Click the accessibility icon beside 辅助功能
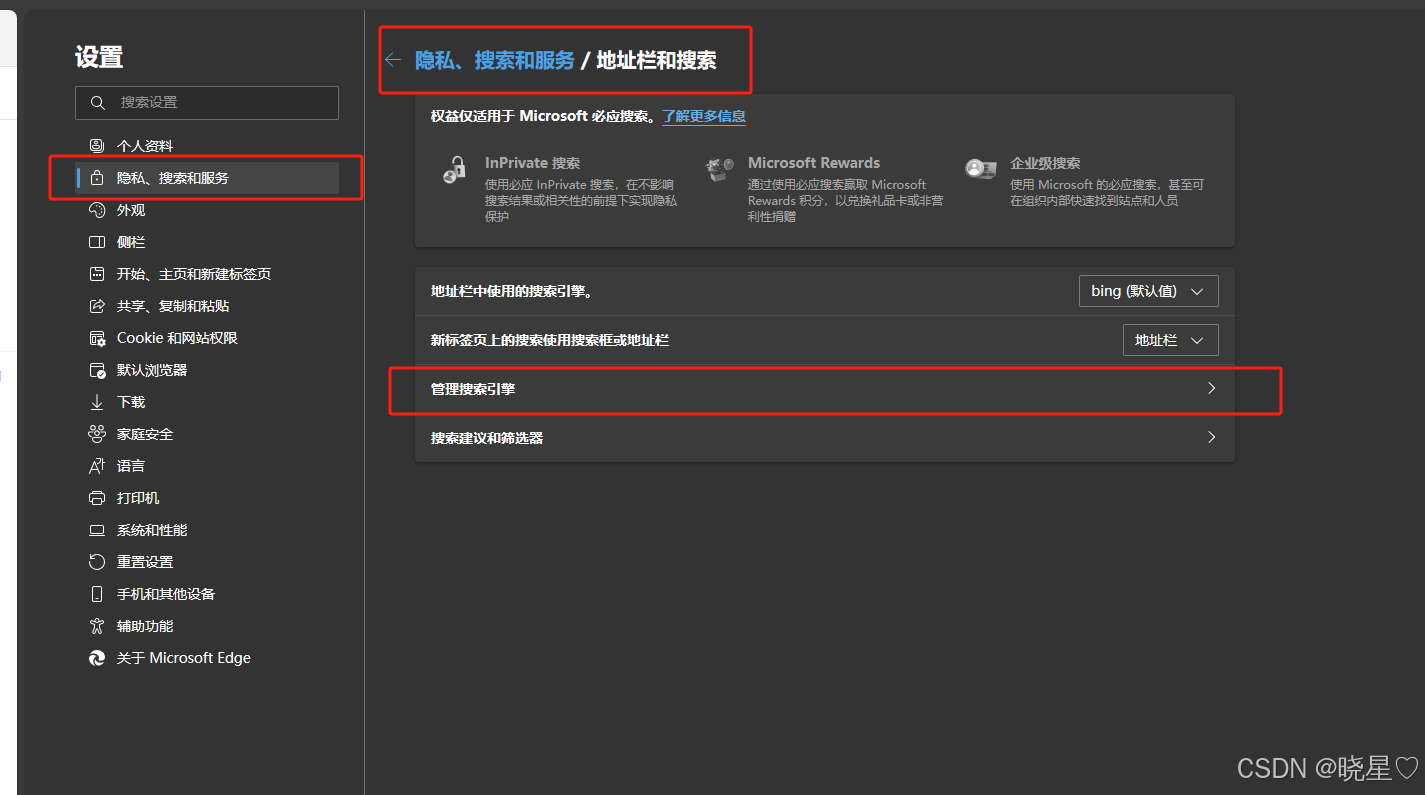The image size is (1425, 795). (x=97, y=626)
